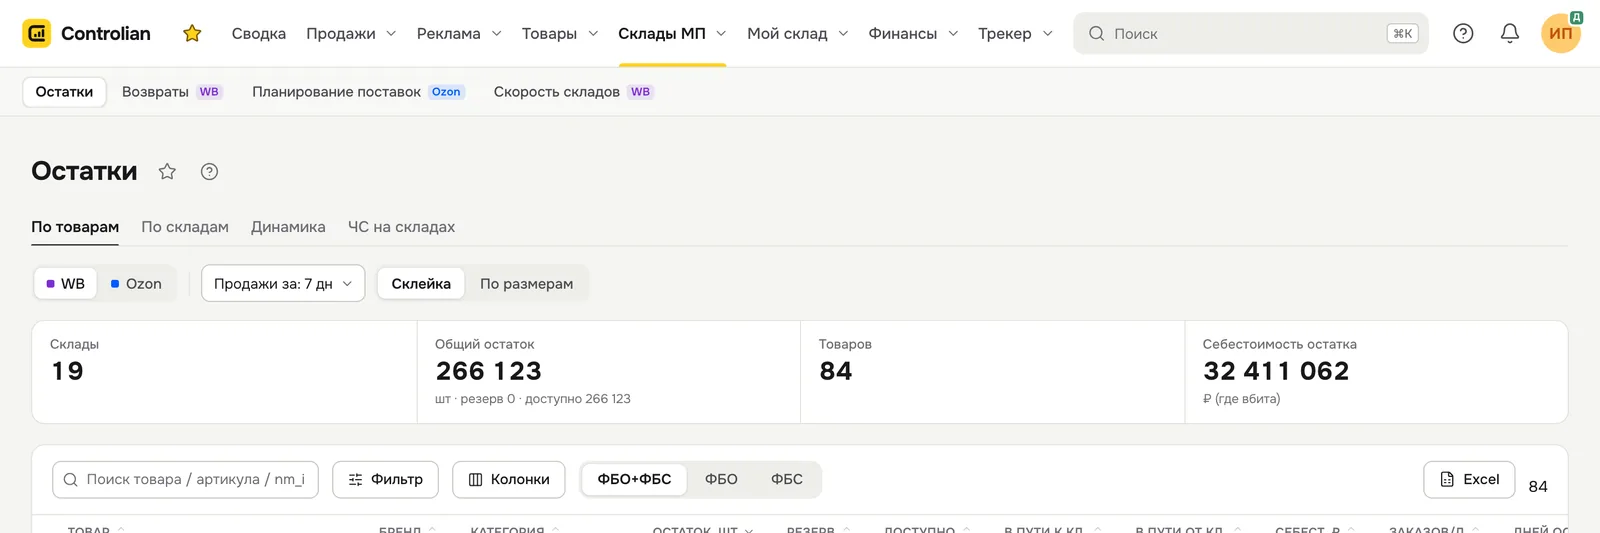The width and height of the screenshot is (1600, 533).
Task: Go to the Сводка section
Action: [x=259, y=33]
